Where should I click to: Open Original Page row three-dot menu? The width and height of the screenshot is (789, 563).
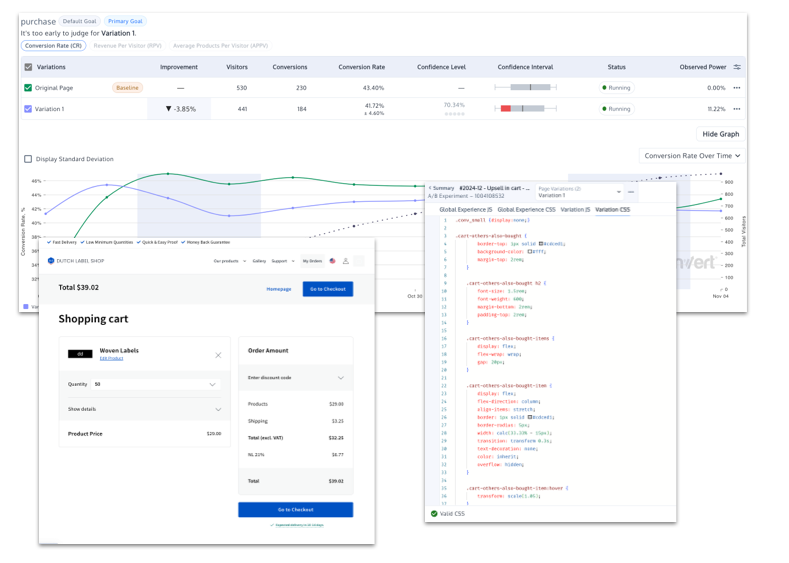point(737,88)
